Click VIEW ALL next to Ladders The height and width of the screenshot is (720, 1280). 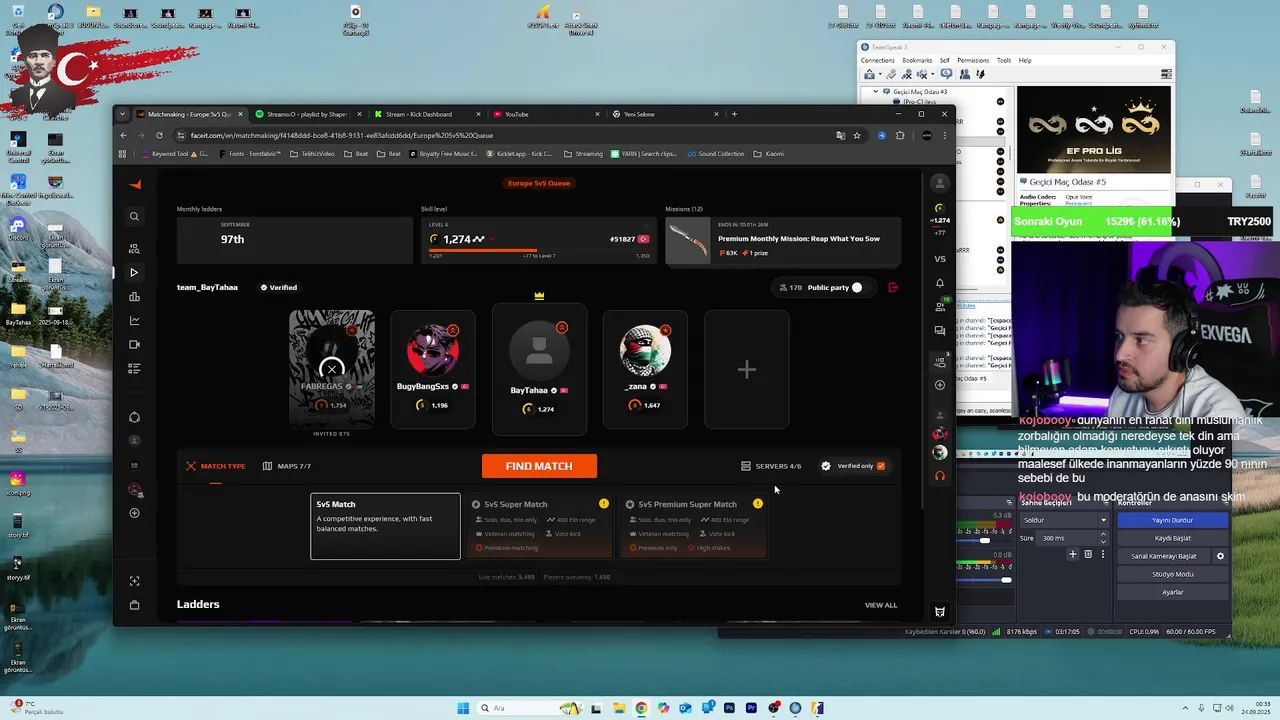point(881,605)
